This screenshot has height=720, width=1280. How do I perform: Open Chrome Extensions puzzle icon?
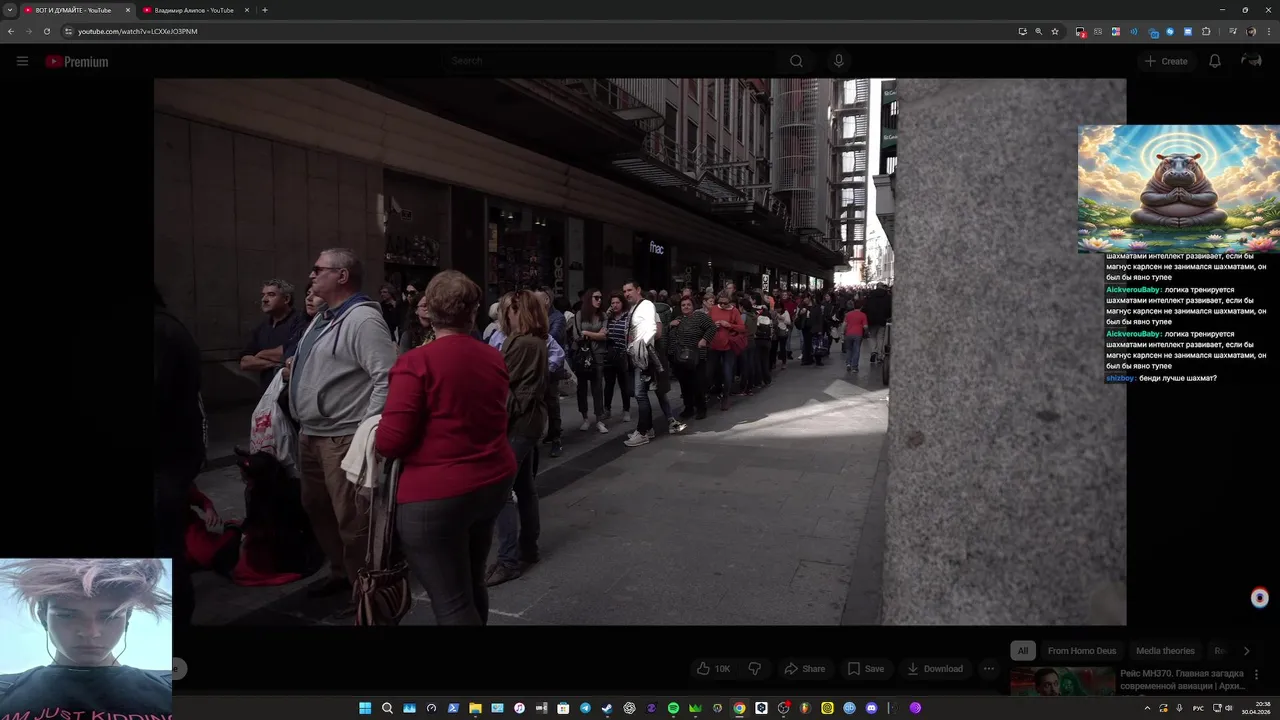[x=1206, y=31]
